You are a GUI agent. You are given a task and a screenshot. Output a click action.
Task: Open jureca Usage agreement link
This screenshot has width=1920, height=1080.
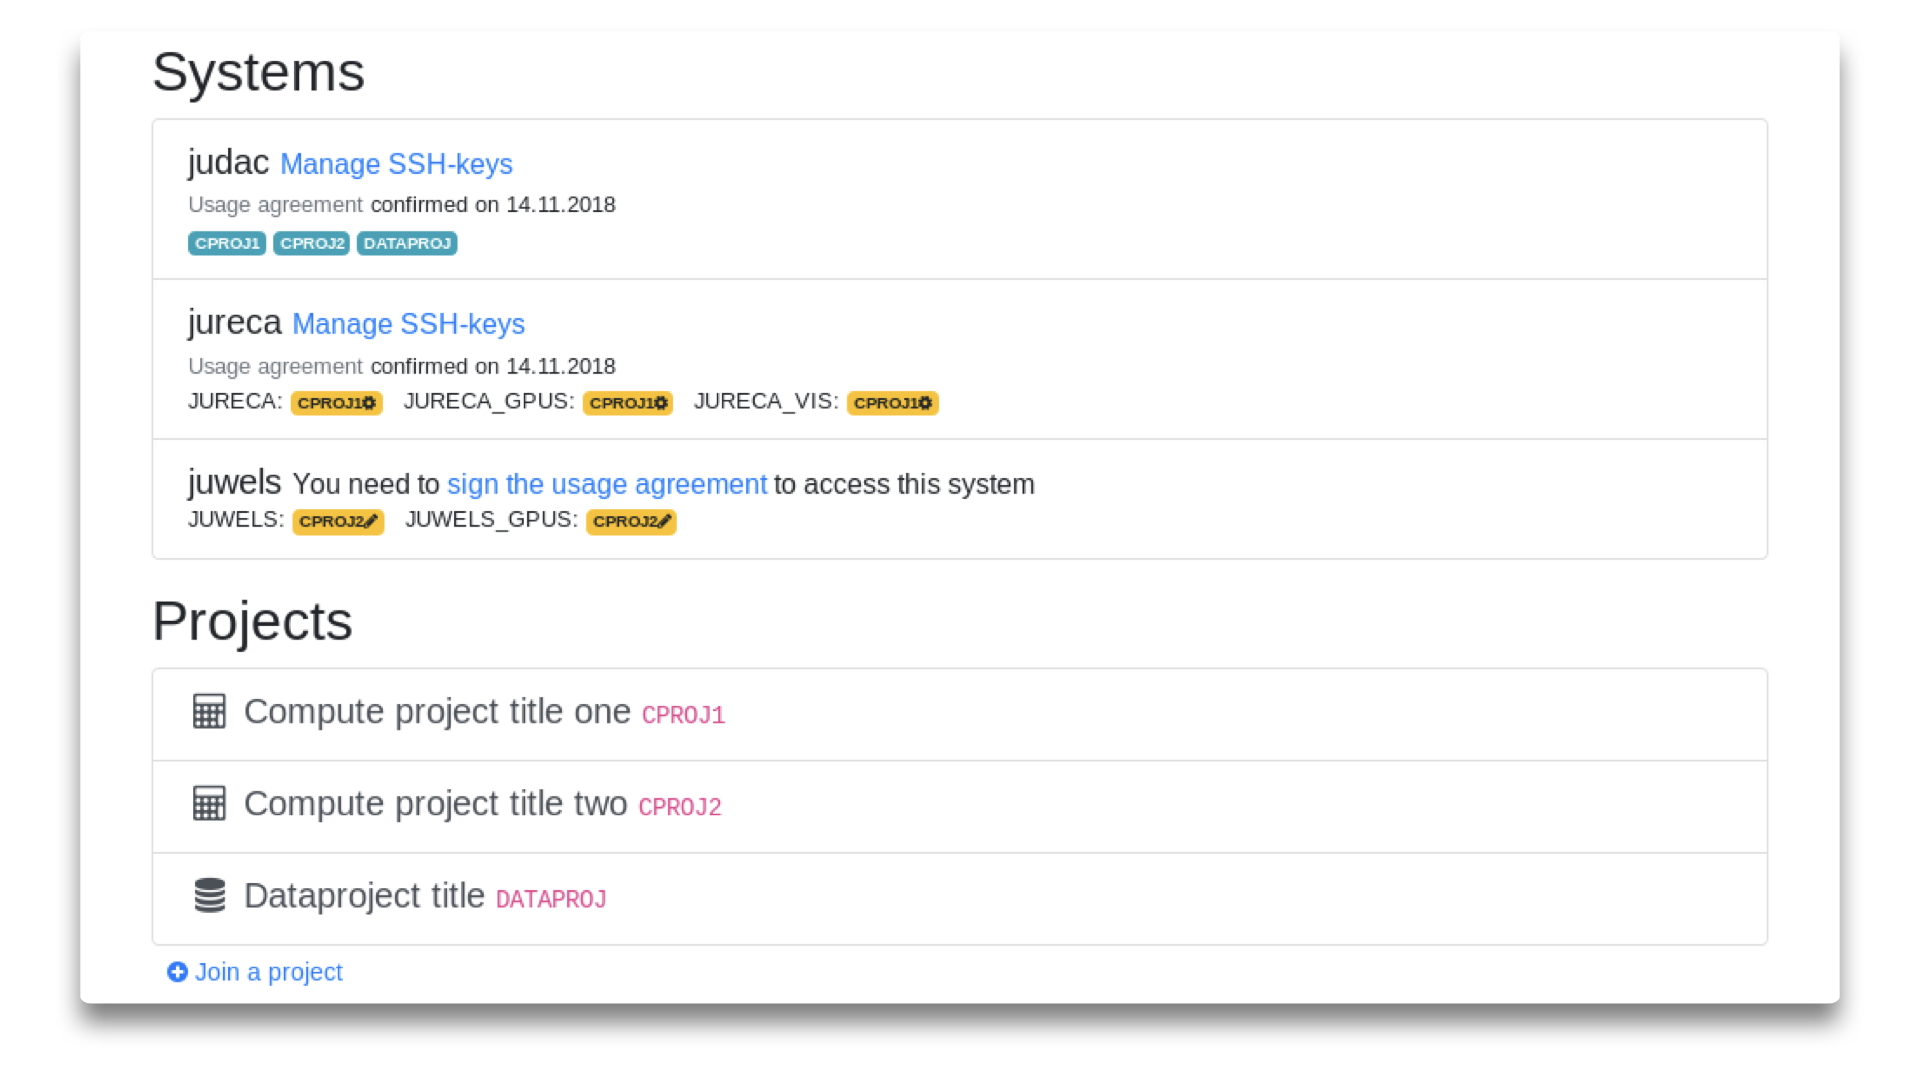[275, 367]
